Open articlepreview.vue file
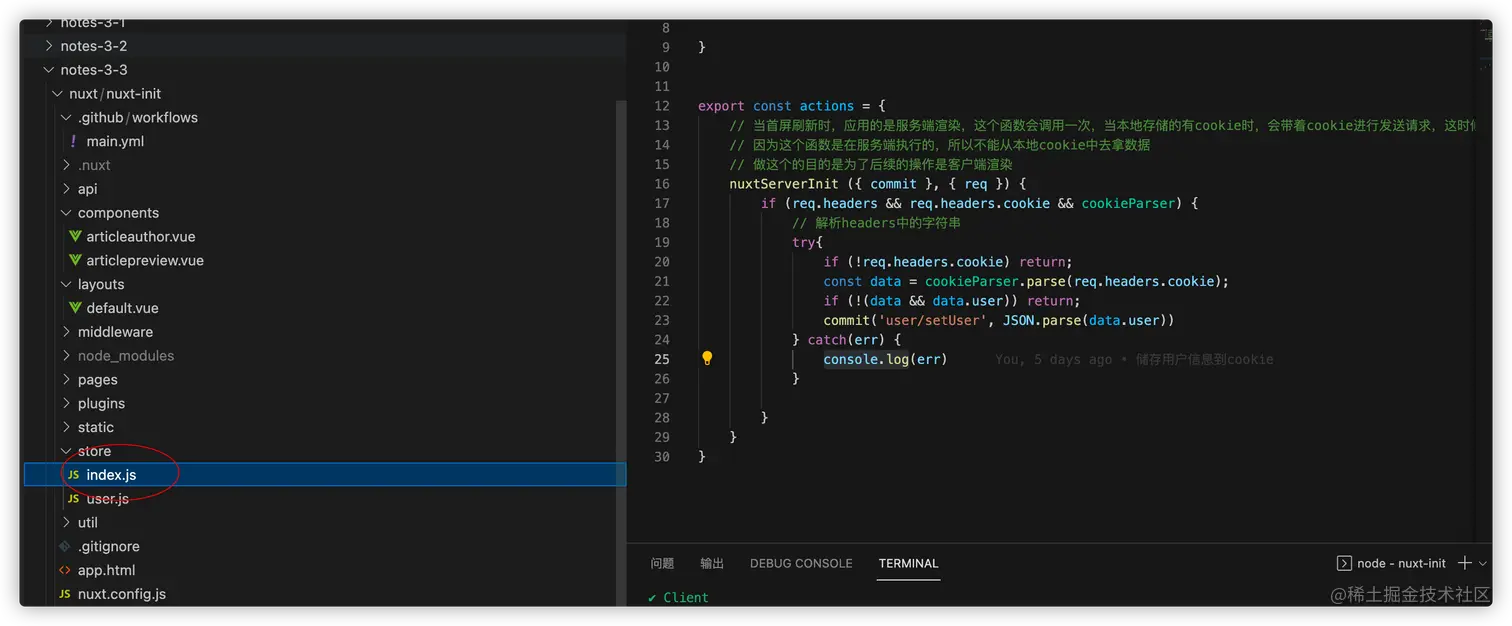 (x=145, y=260)
